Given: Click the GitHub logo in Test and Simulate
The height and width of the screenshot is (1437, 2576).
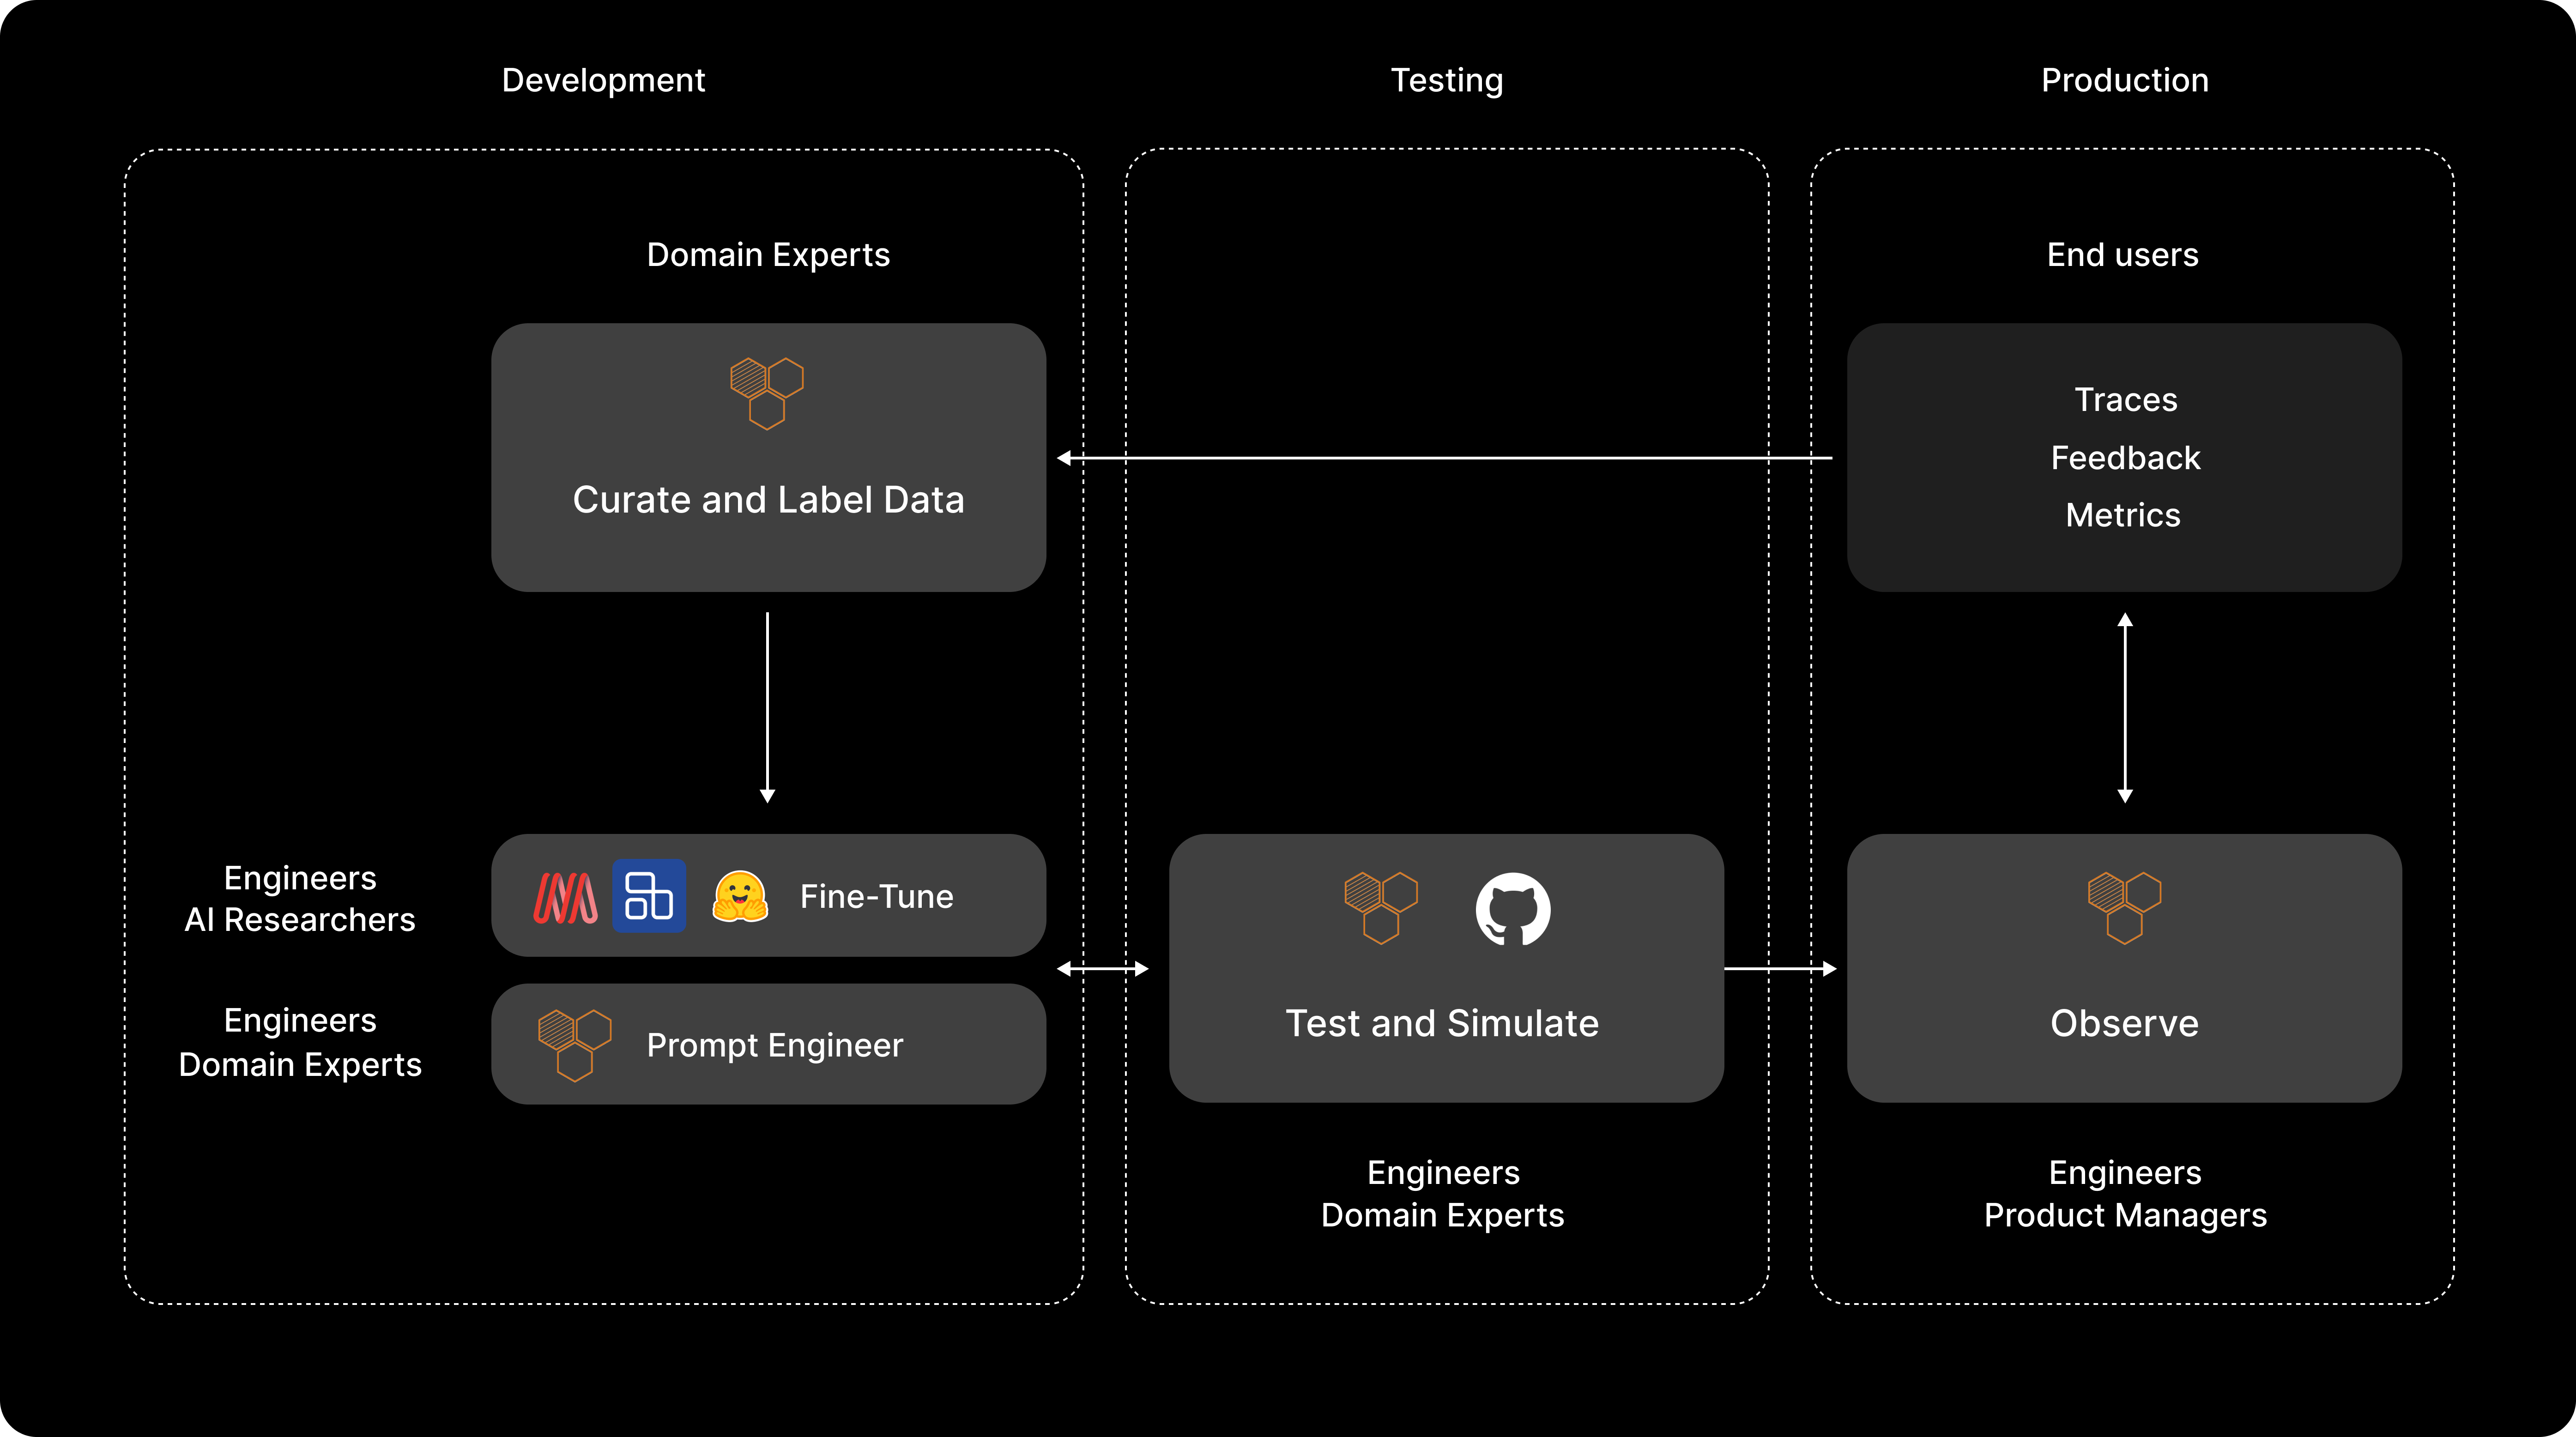Looking at the screenshot, I should [1513, 909].
